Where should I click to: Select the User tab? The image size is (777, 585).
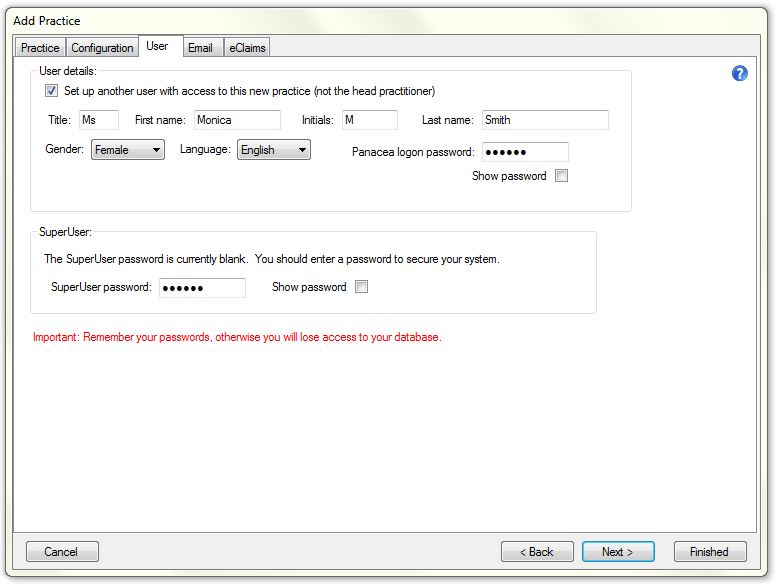click(x=157, y=46)
